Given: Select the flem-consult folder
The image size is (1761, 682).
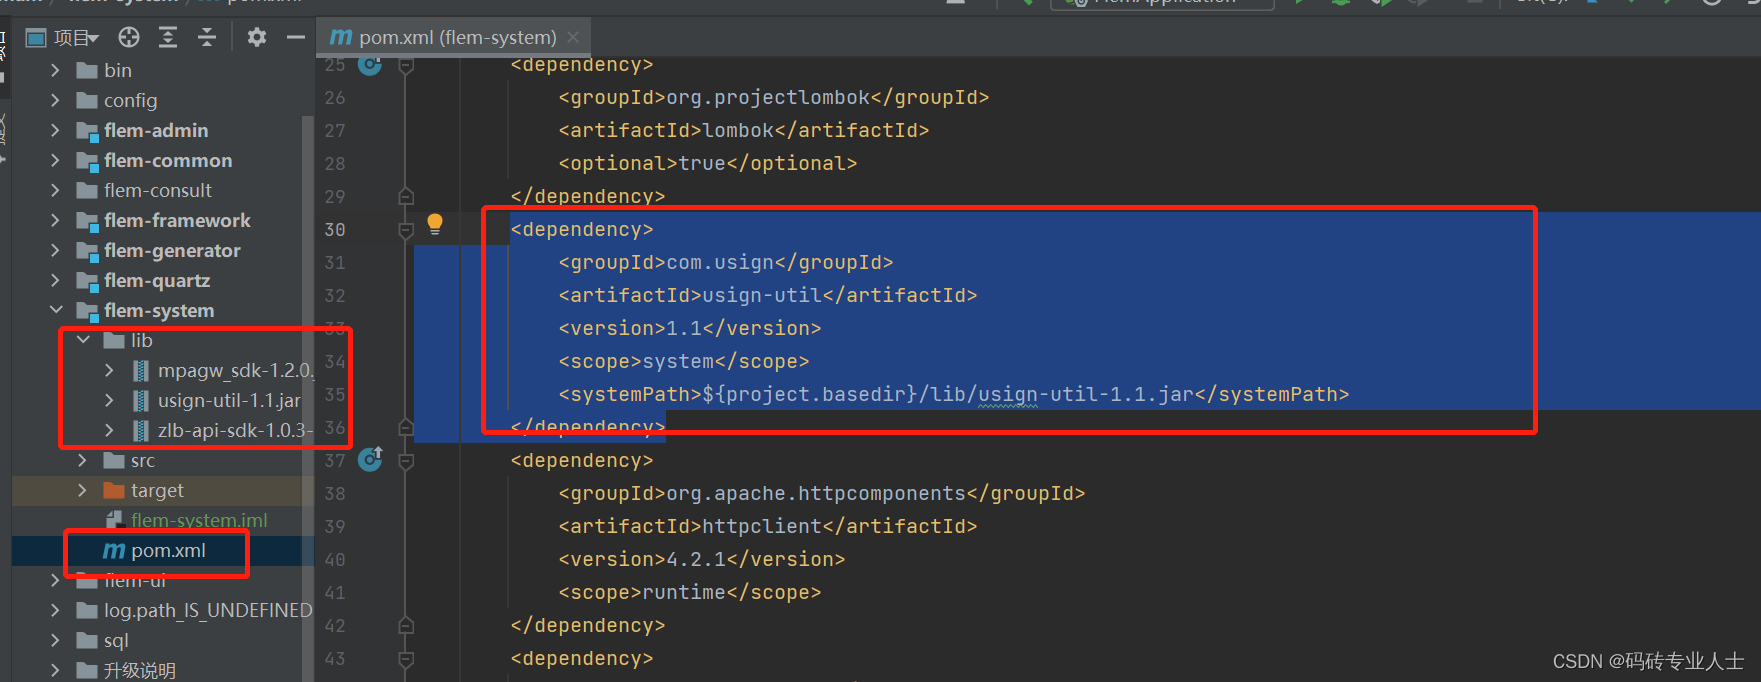Looking at the screenshot, I should click(158, 191).
